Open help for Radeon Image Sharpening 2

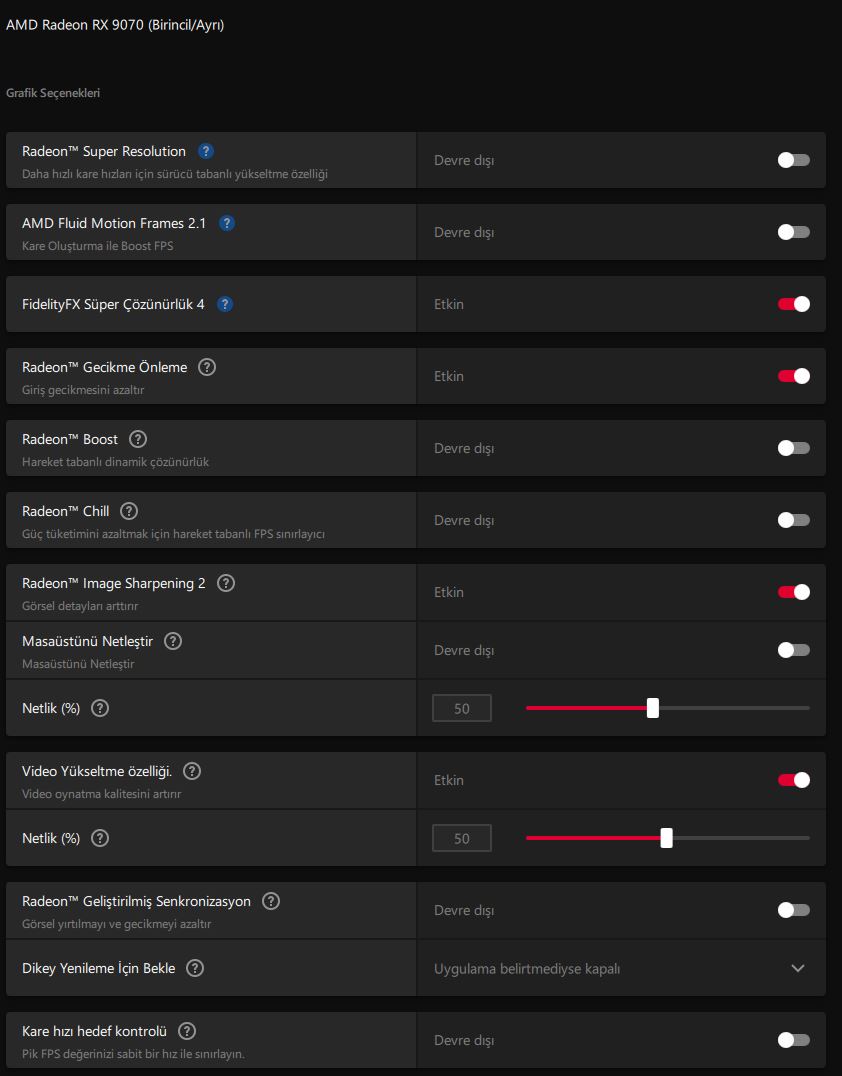[226, 583]
